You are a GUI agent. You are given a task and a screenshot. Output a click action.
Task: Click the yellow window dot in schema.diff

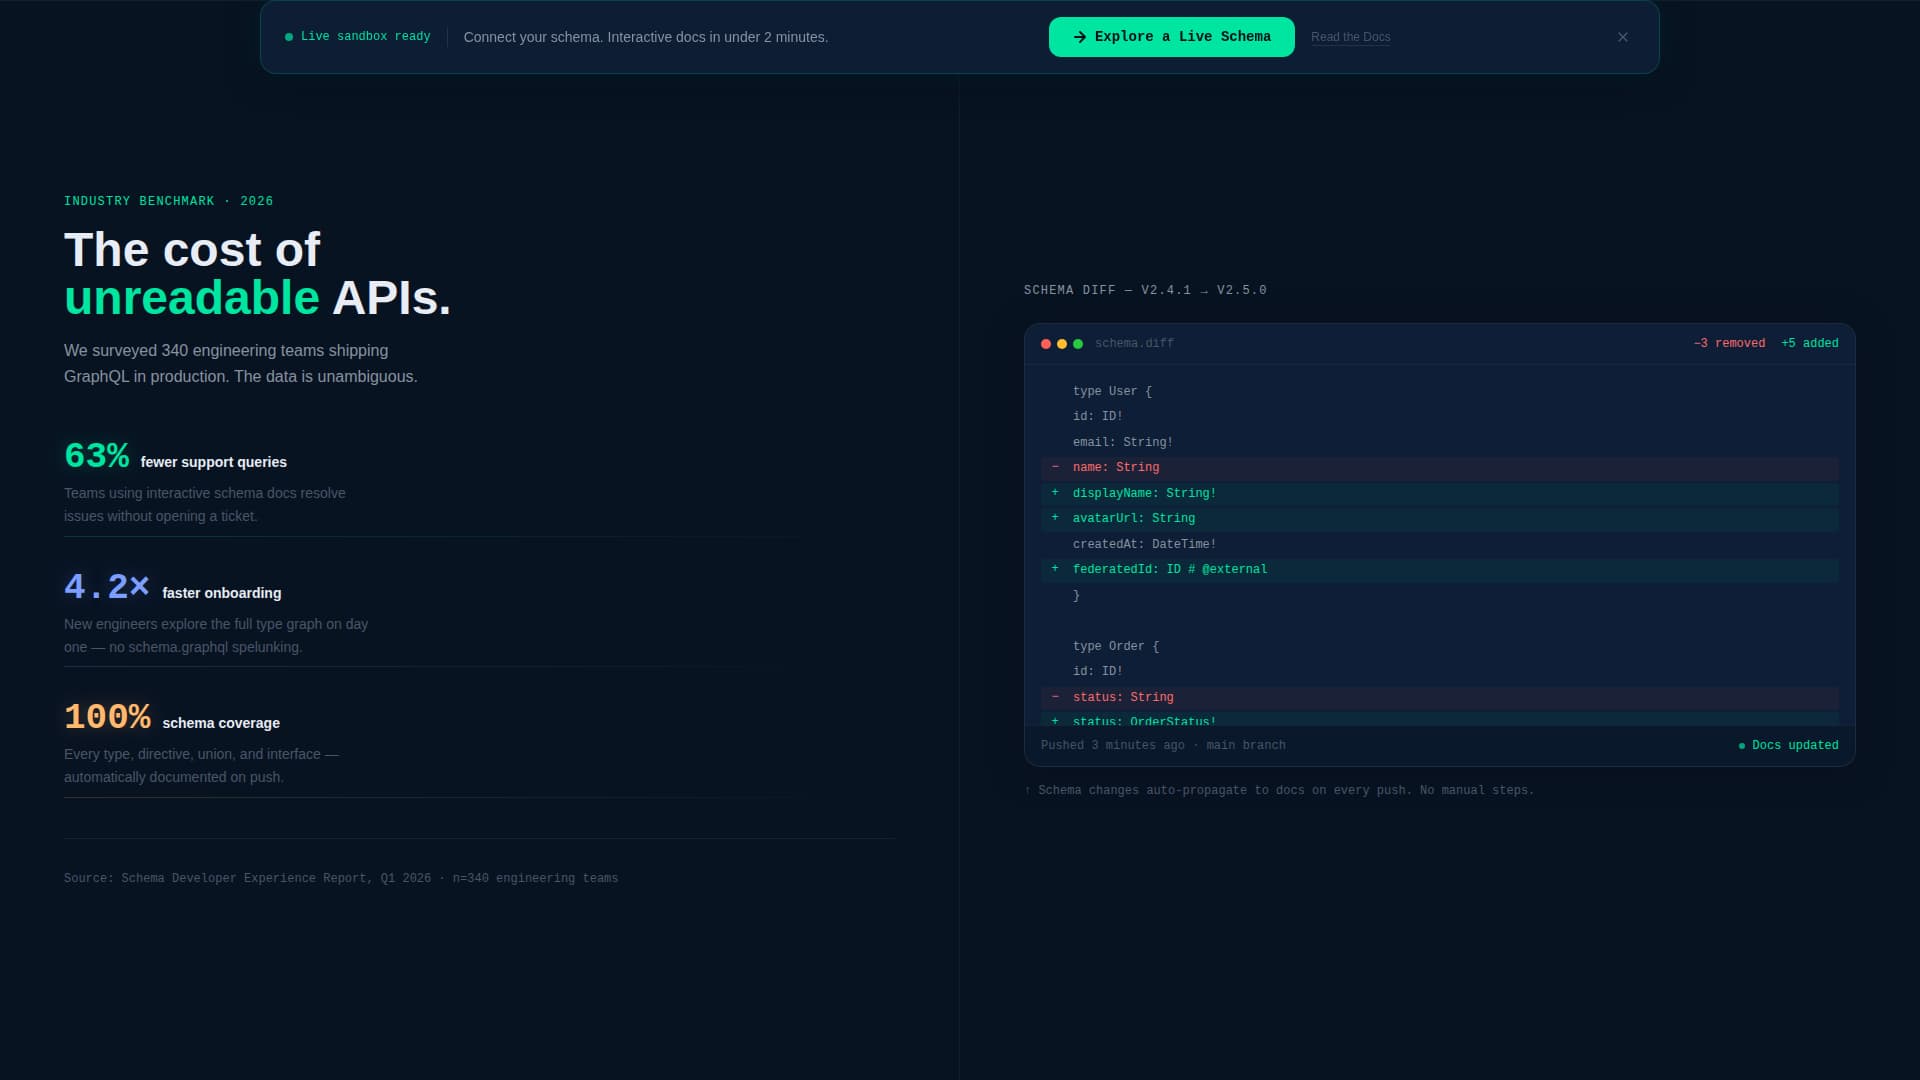[x=1062, y=344]
